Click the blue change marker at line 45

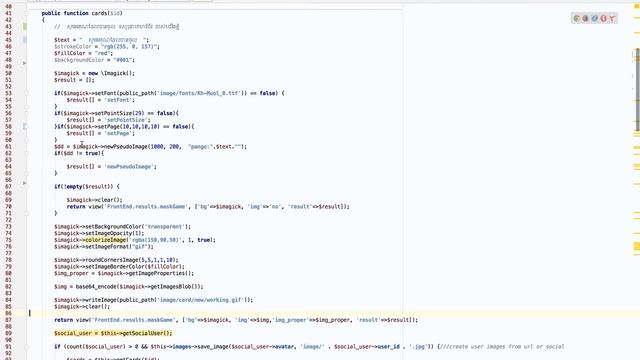(24, 40)
